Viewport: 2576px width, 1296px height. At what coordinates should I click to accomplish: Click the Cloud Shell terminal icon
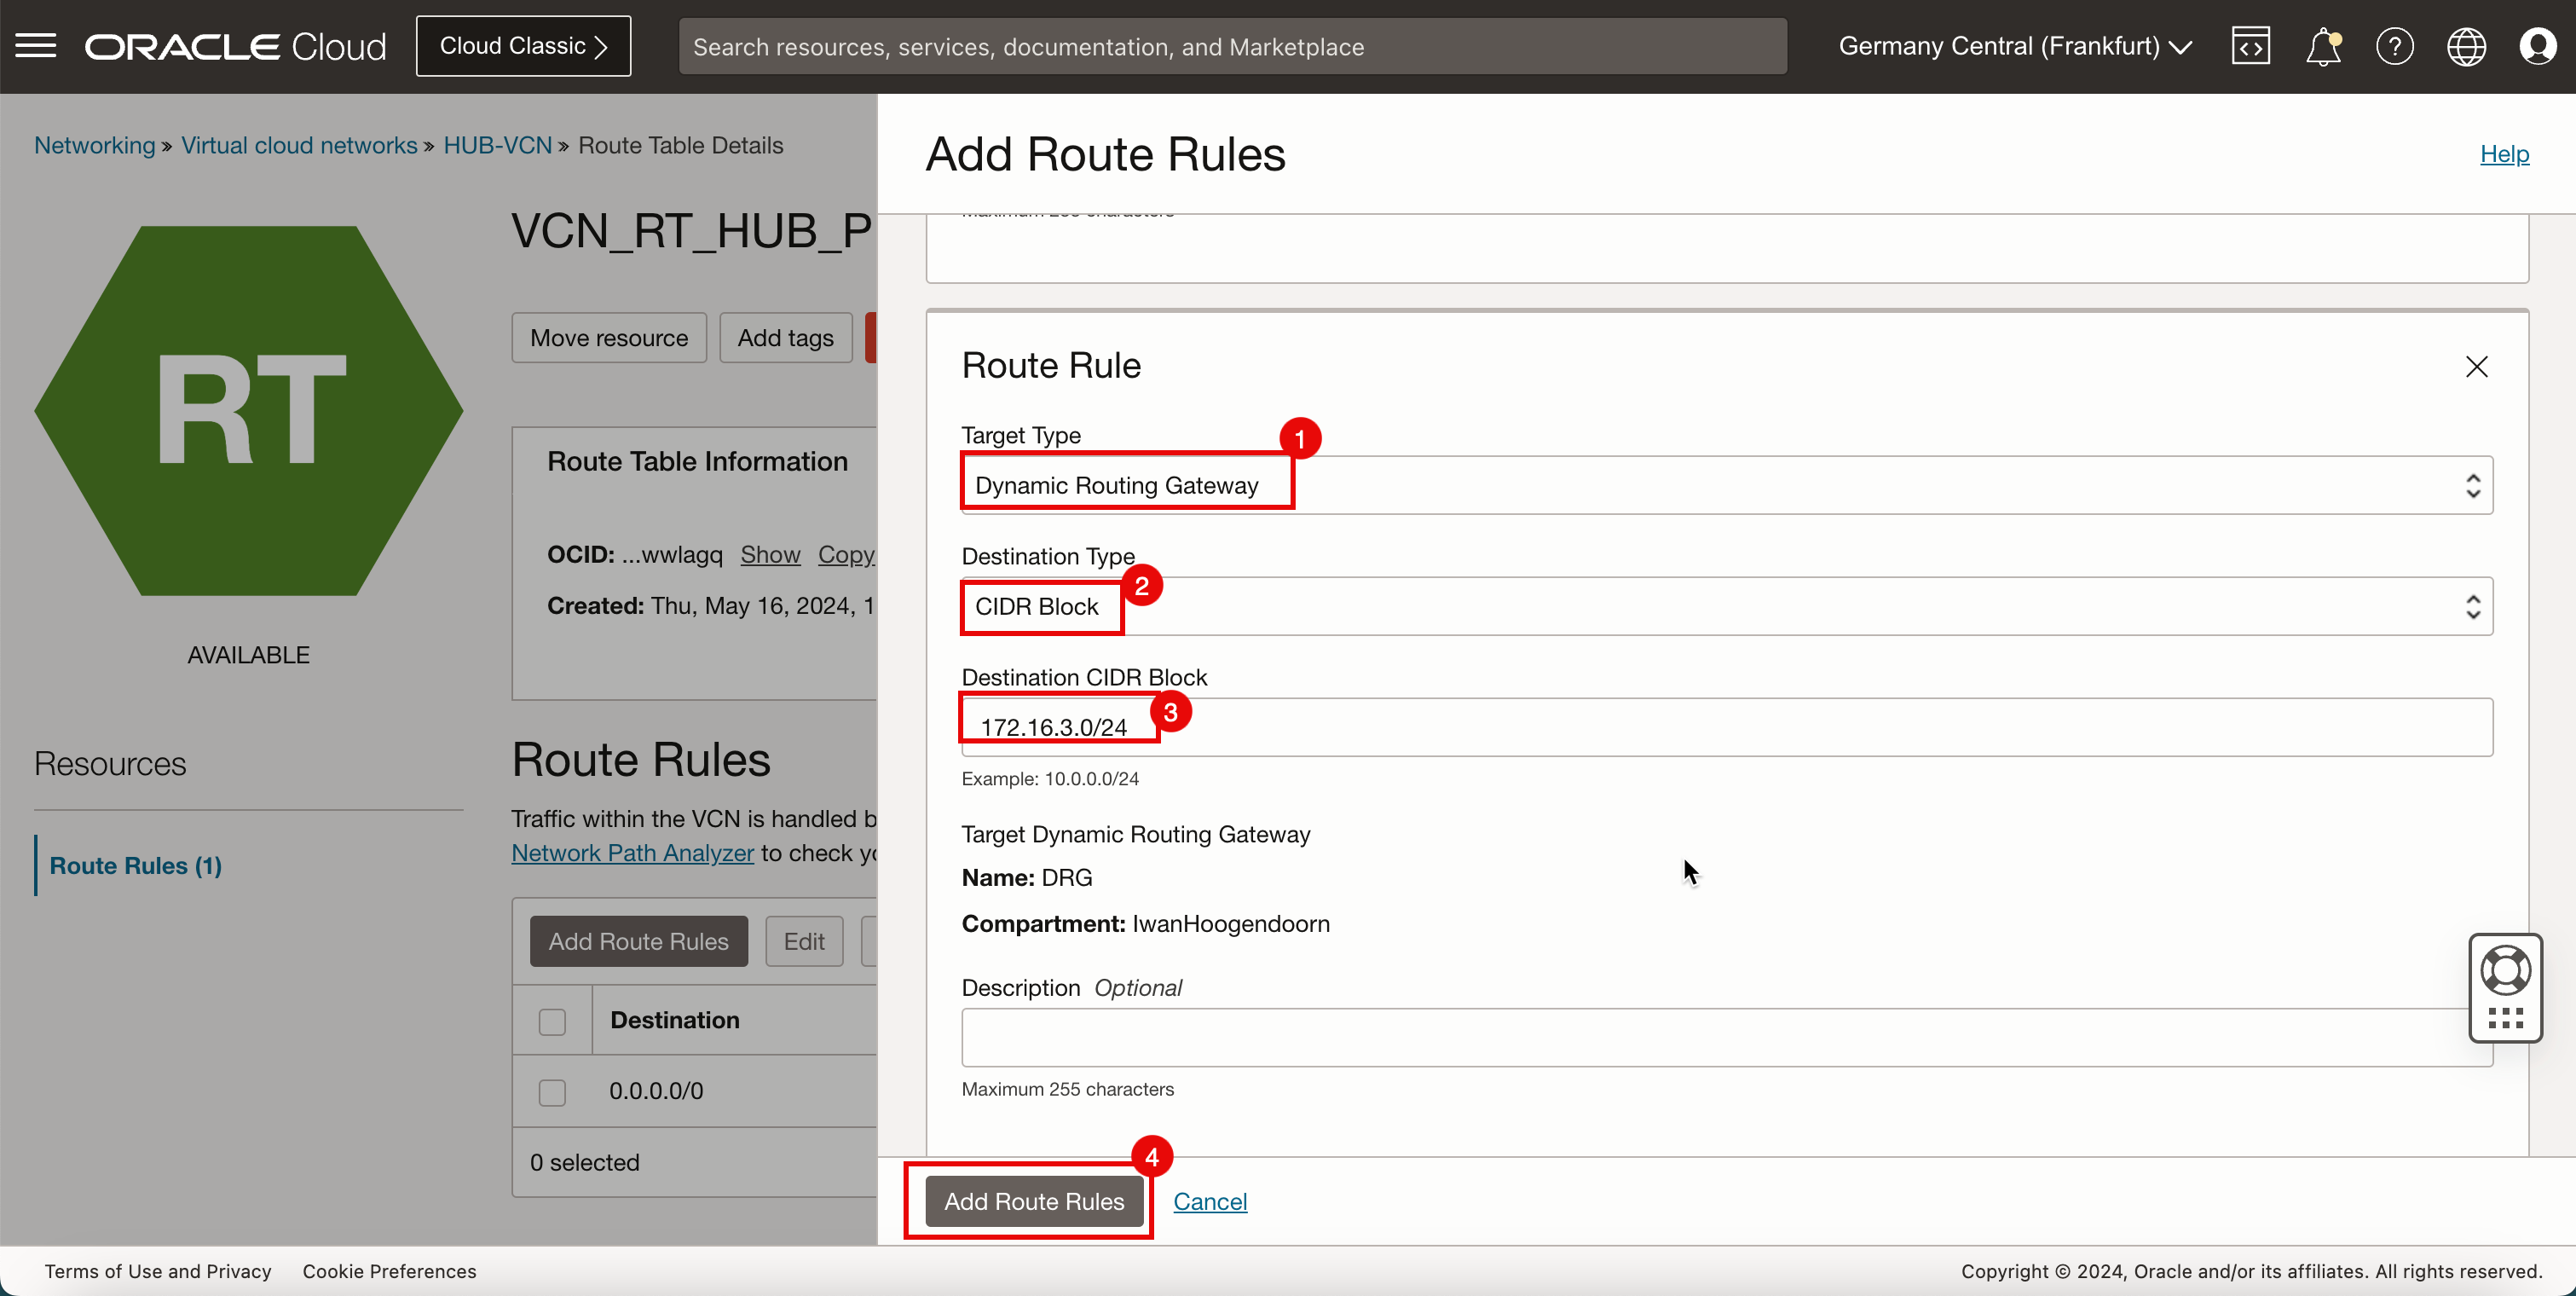(2250, 44)
